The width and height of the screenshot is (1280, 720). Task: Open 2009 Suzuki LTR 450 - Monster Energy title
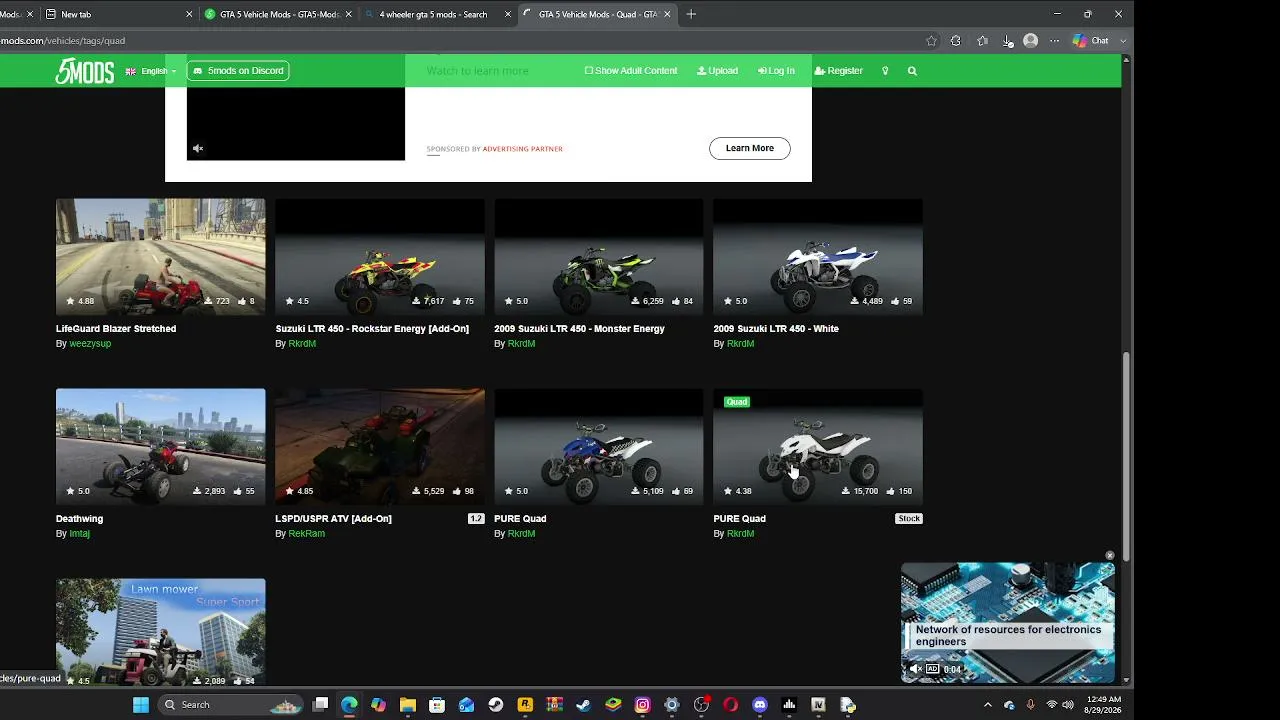point(579,329)
